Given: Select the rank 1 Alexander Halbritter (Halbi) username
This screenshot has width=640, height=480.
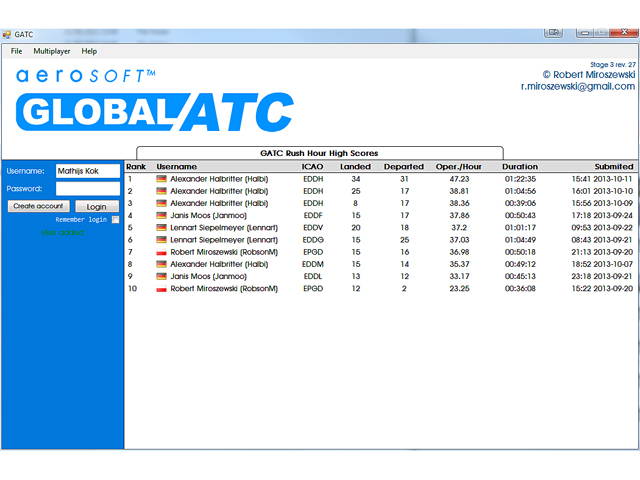Looking at the screenshot, I should pyautogui.click(x=219, y=179).
